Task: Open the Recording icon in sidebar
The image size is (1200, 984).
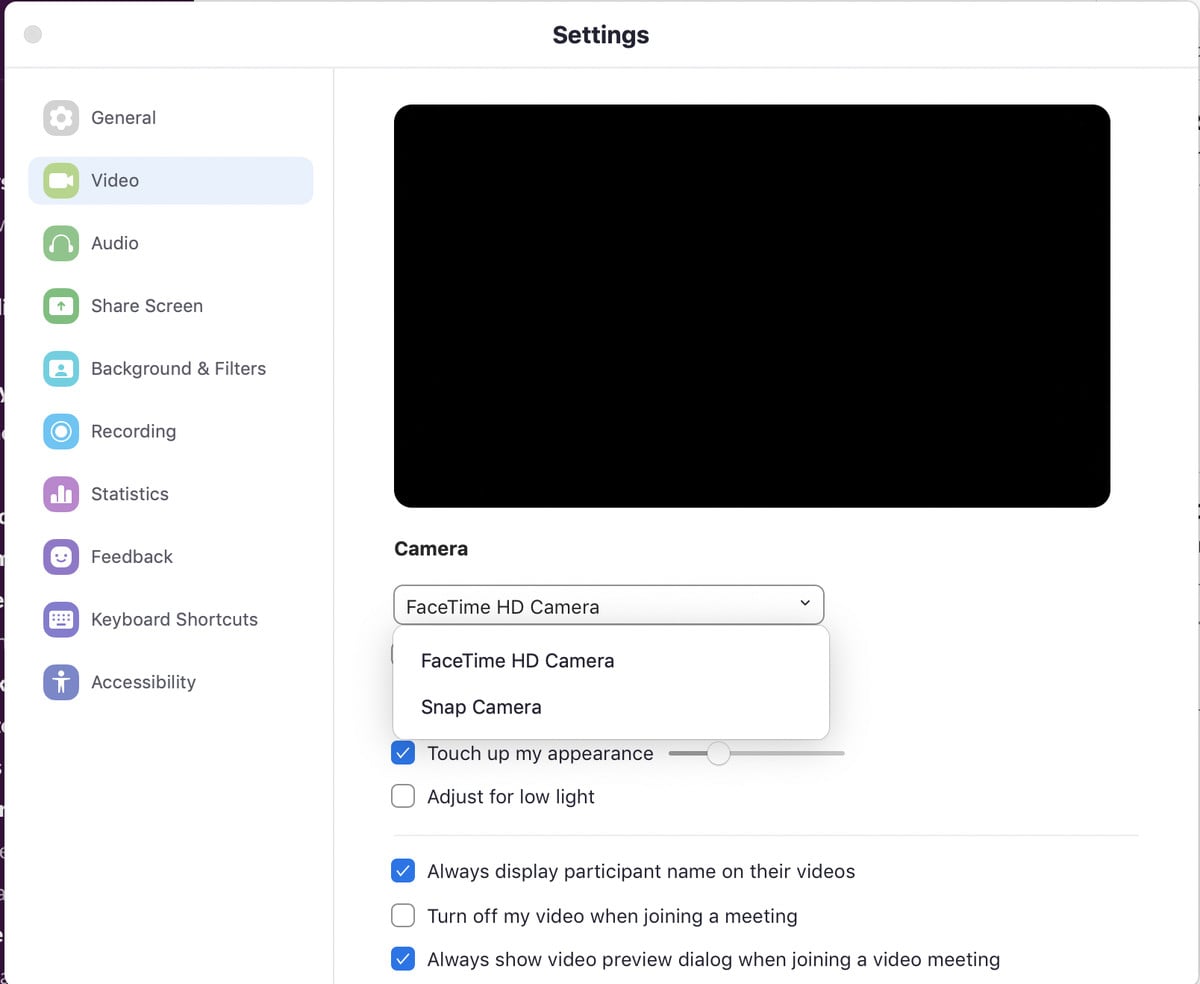Action: 61,431
